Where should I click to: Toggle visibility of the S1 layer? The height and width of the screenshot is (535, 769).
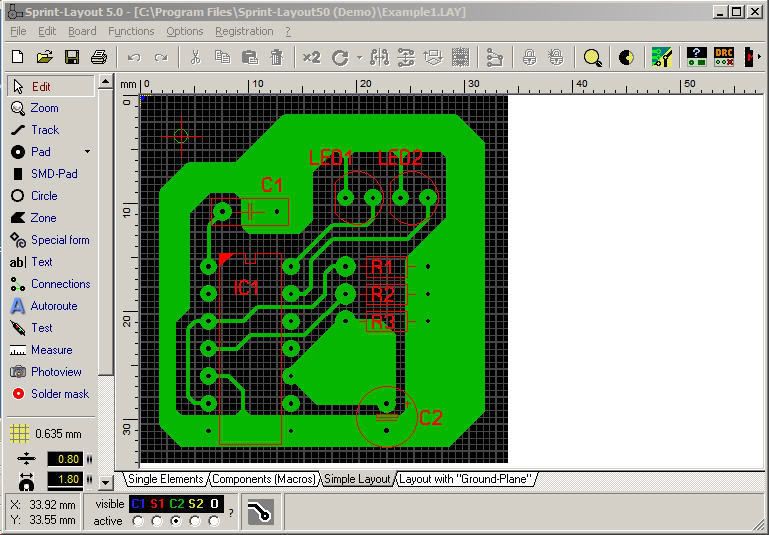157,504
